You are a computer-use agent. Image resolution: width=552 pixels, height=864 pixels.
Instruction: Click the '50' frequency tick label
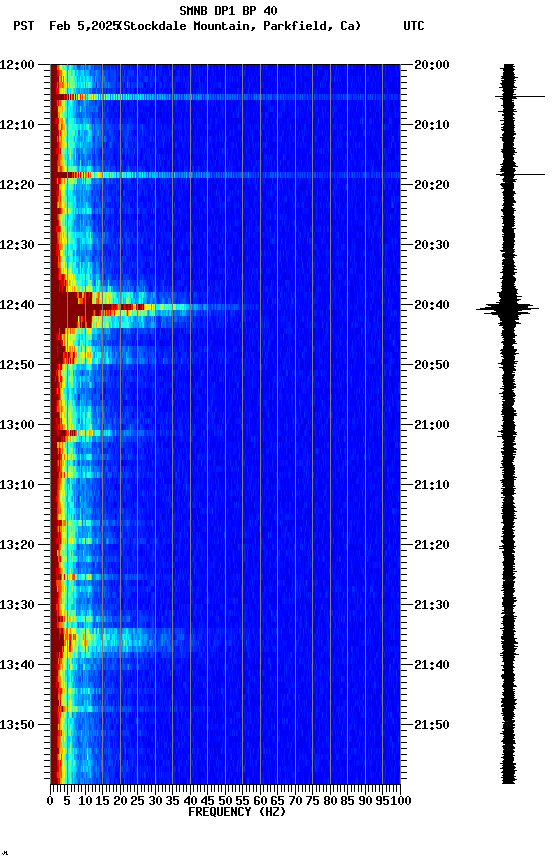[x=225, y=801]
